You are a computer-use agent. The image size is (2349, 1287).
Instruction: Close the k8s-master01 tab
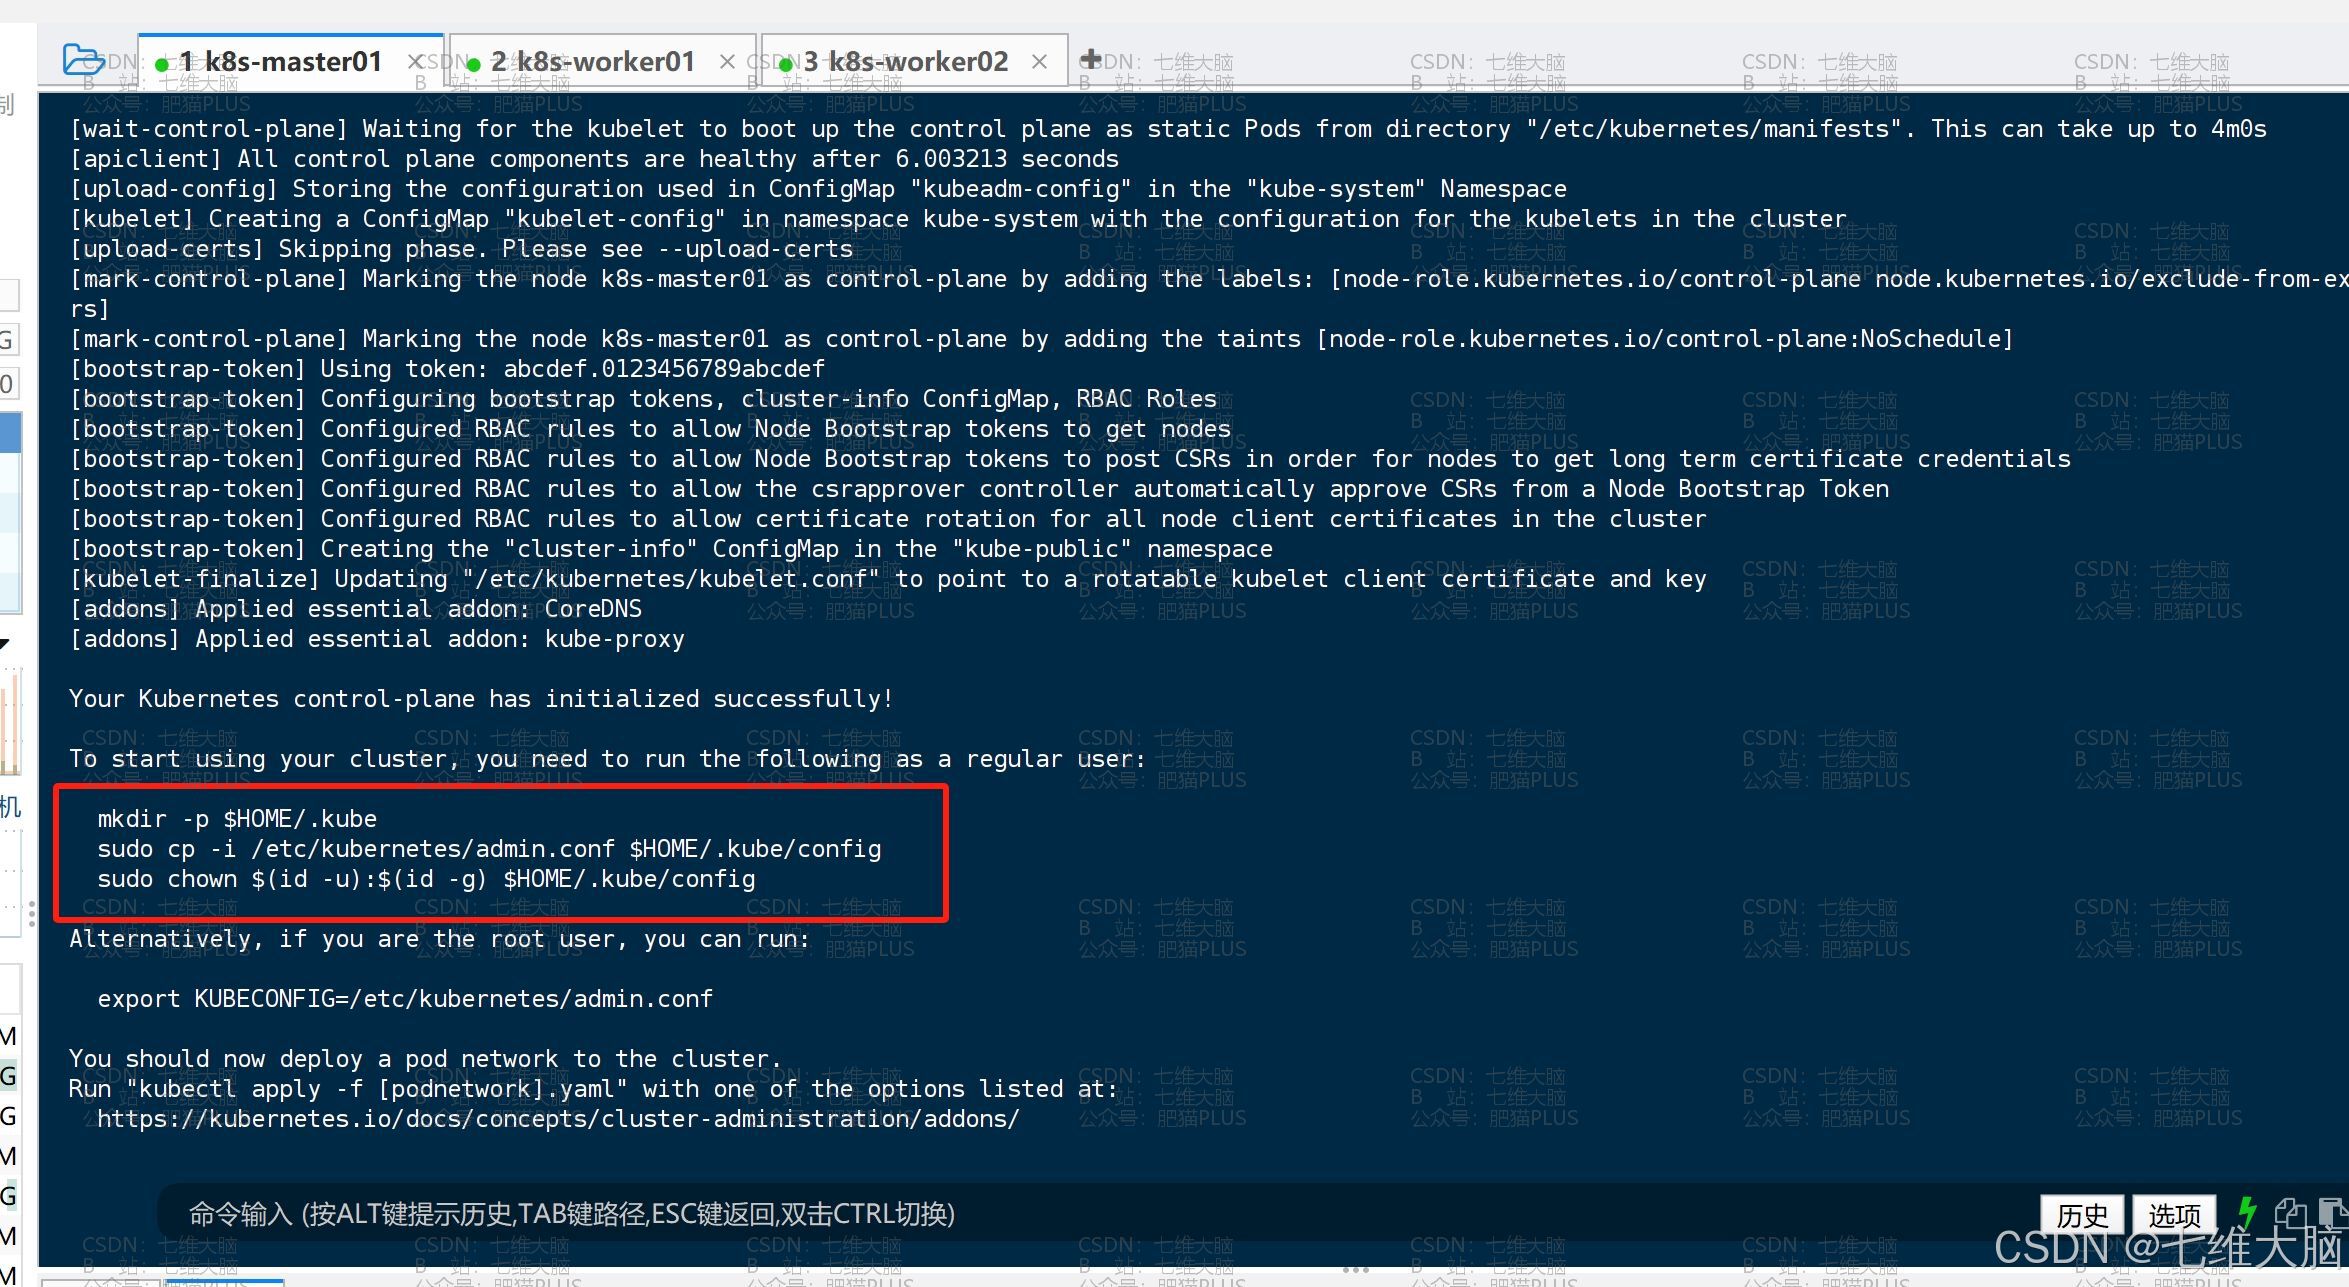pyautogui.click(x=416, y=62)
